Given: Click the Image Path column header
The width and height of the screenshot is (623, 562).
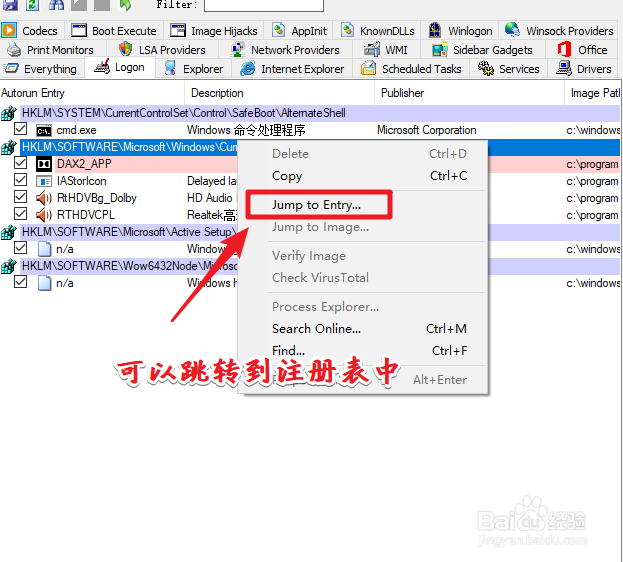Looking at the screenshot, I should pos(592,93).
